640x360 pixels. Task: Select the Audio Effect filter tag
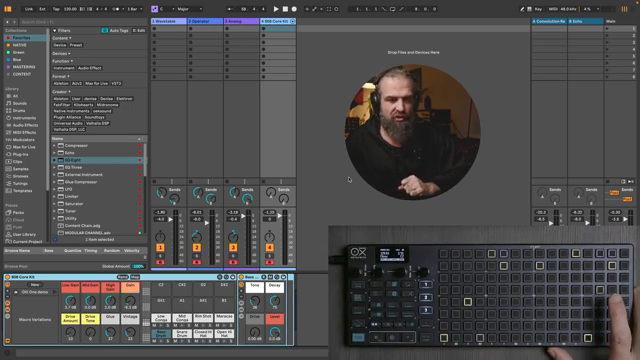89,68
